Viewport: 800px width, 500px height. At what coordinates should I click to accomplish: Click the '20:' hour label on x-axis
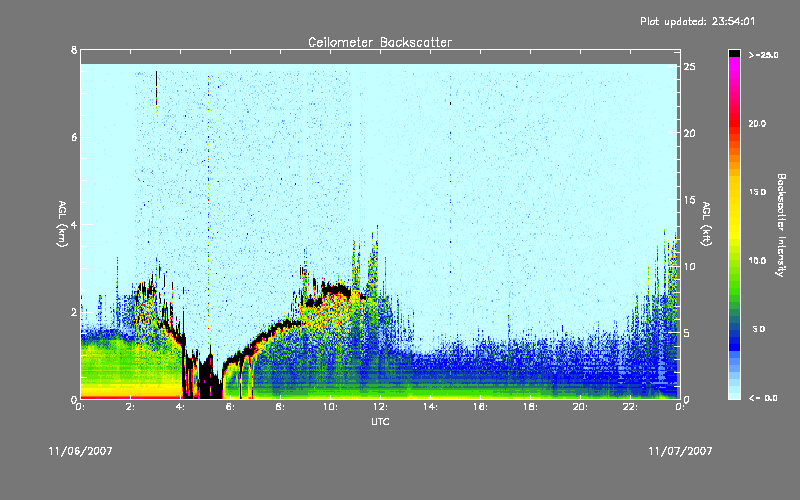click(x=580, y=407)
